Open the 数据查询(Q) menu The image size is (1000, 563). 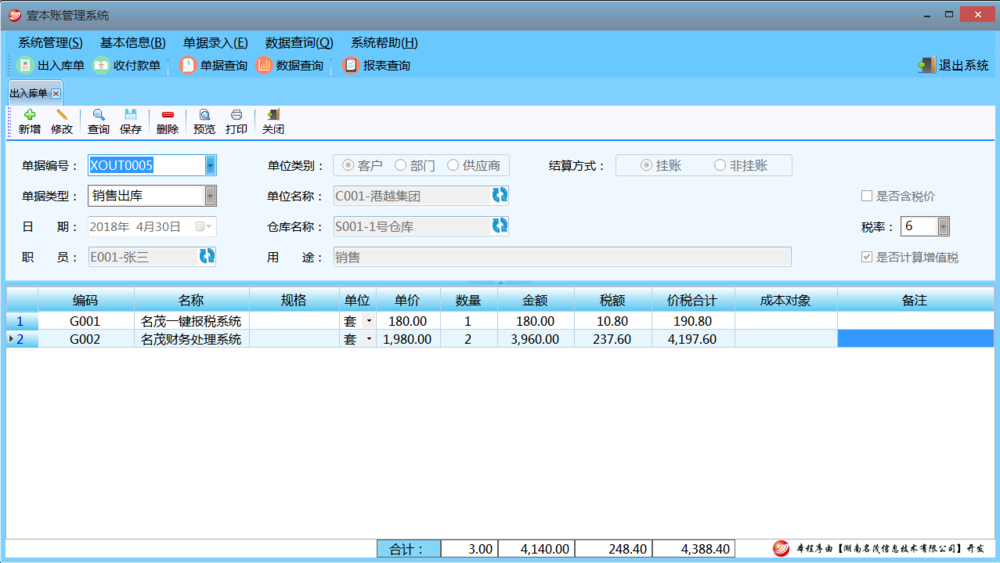click(299, 43)
